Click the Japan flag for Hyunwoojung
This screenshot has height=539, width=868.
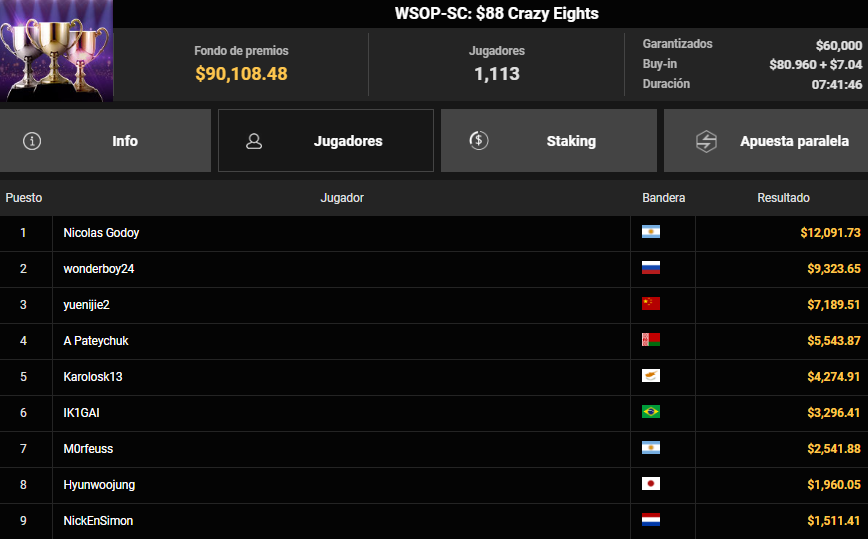pyautogui.click(x=651, y=484)
